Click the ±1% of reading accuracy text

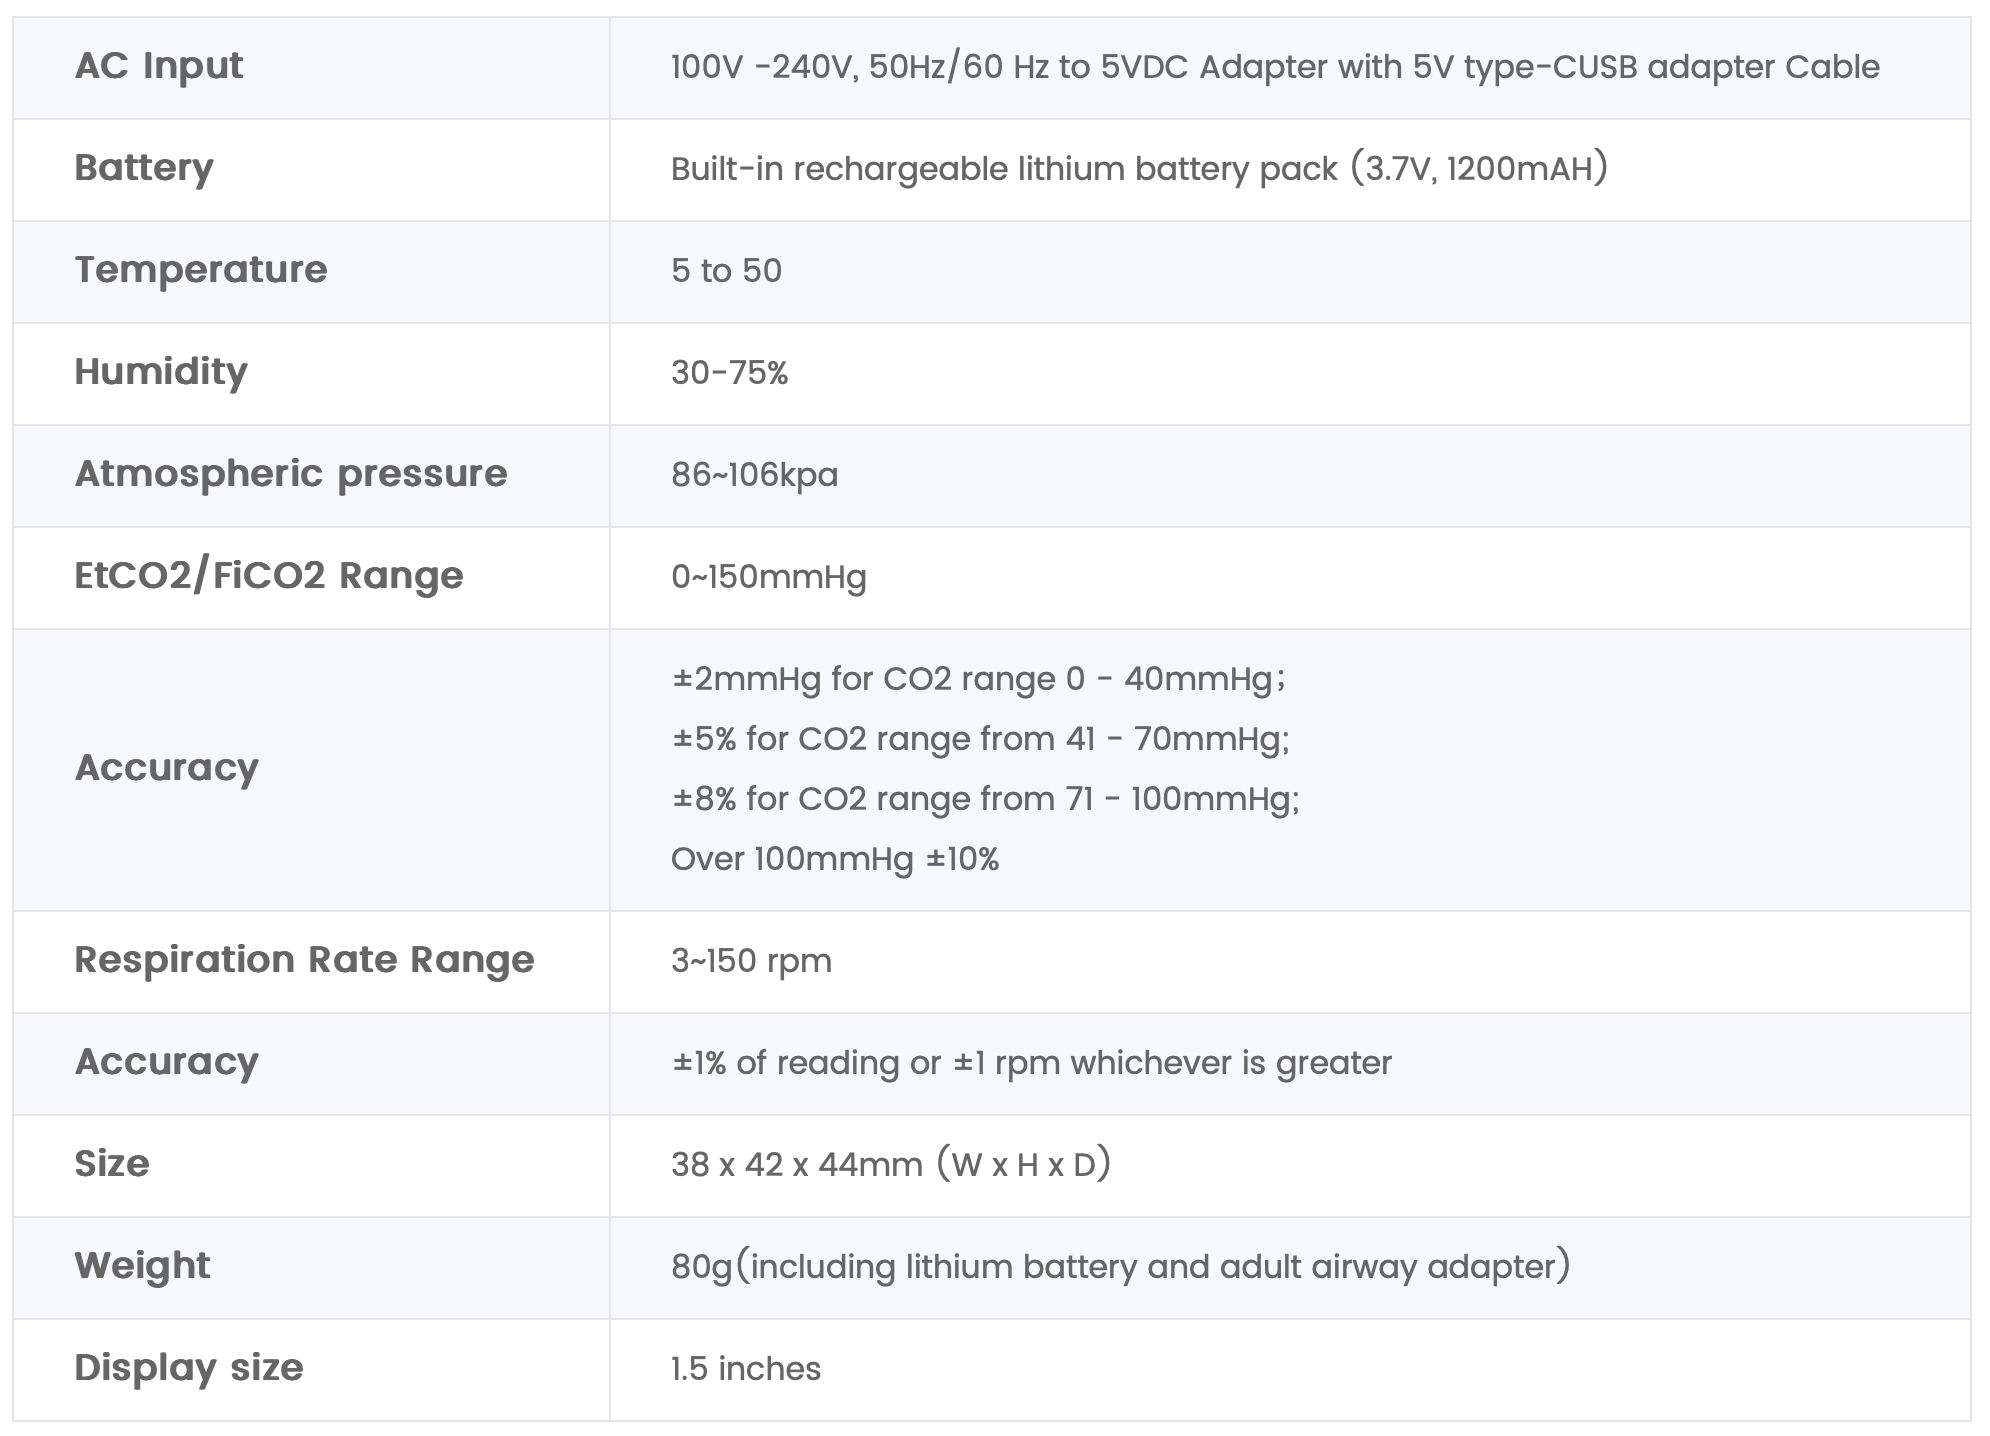1031,1063
